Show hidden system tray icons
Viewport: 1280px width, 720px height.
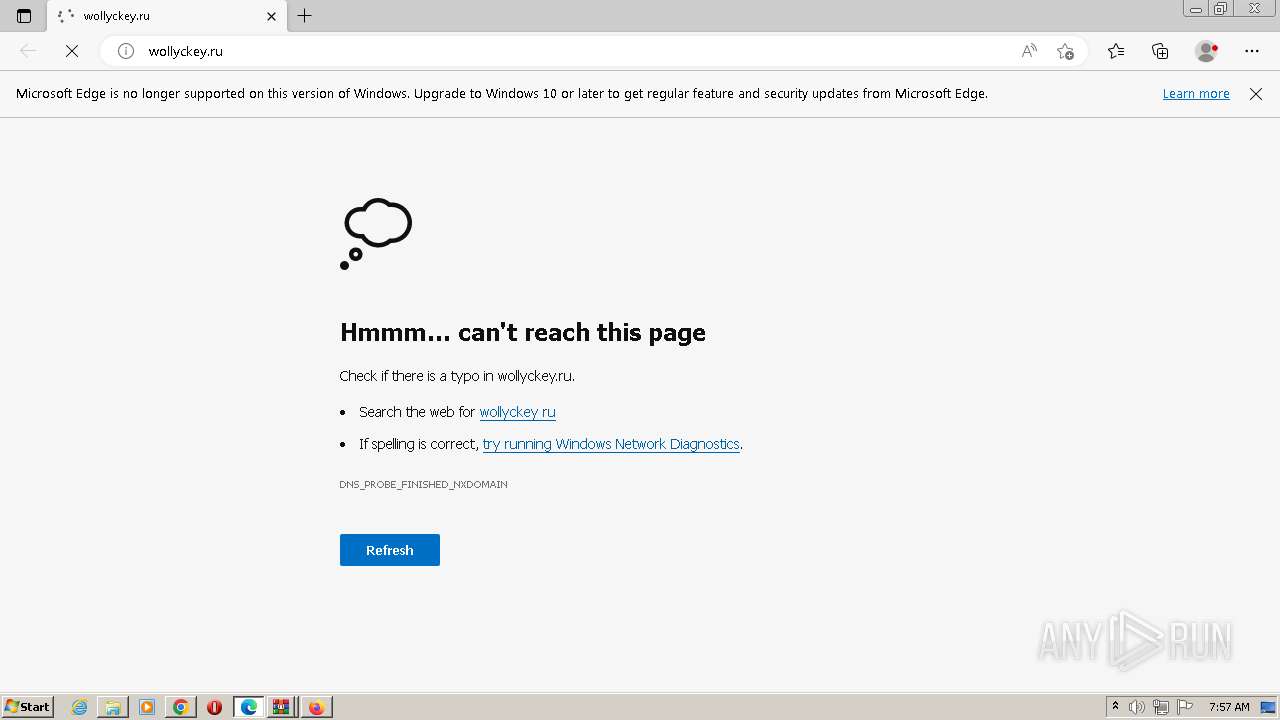coord(1116,707)
